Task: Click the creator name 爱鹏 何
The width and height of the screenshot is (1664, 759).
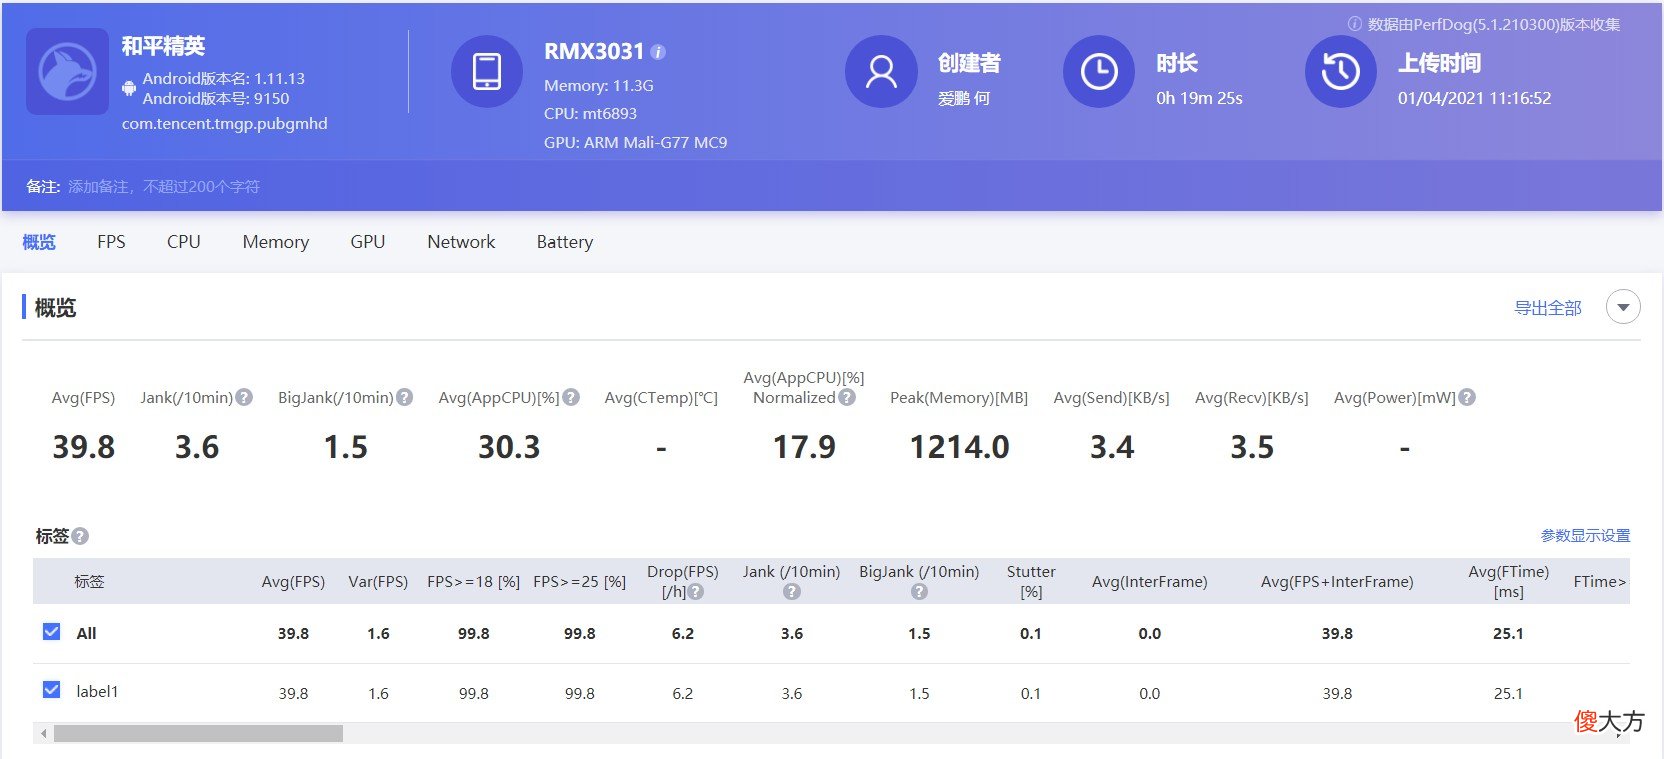Action: [x=964, y=98]
